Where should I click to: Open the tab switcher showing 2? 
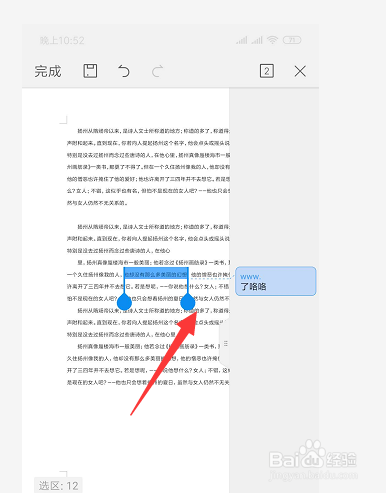267,71
